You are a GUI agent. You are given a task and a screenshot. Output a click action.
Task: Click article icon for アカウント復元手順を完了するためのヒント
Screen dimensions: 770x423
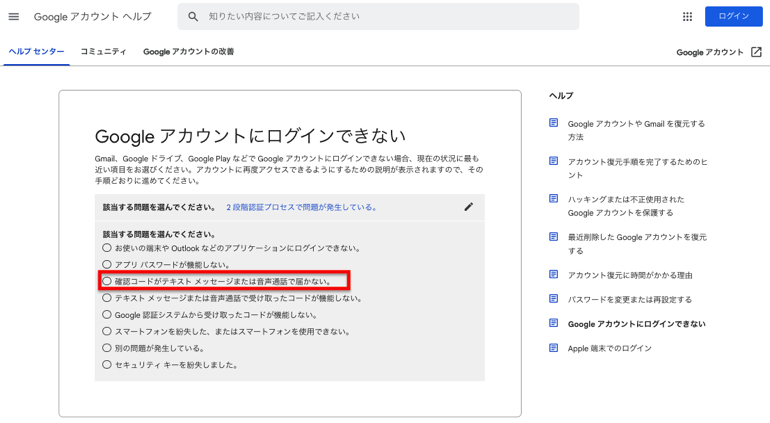[x=553, y=161]
